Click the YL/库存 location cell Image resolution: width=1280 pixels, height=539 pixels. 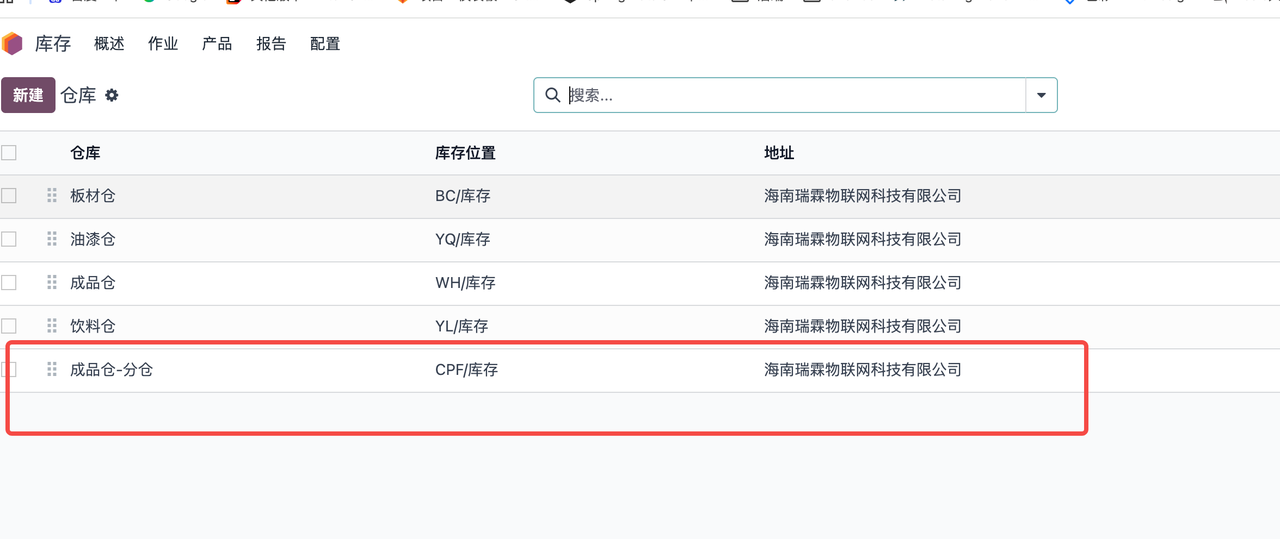pyautogui.click(x=462, y=326)
